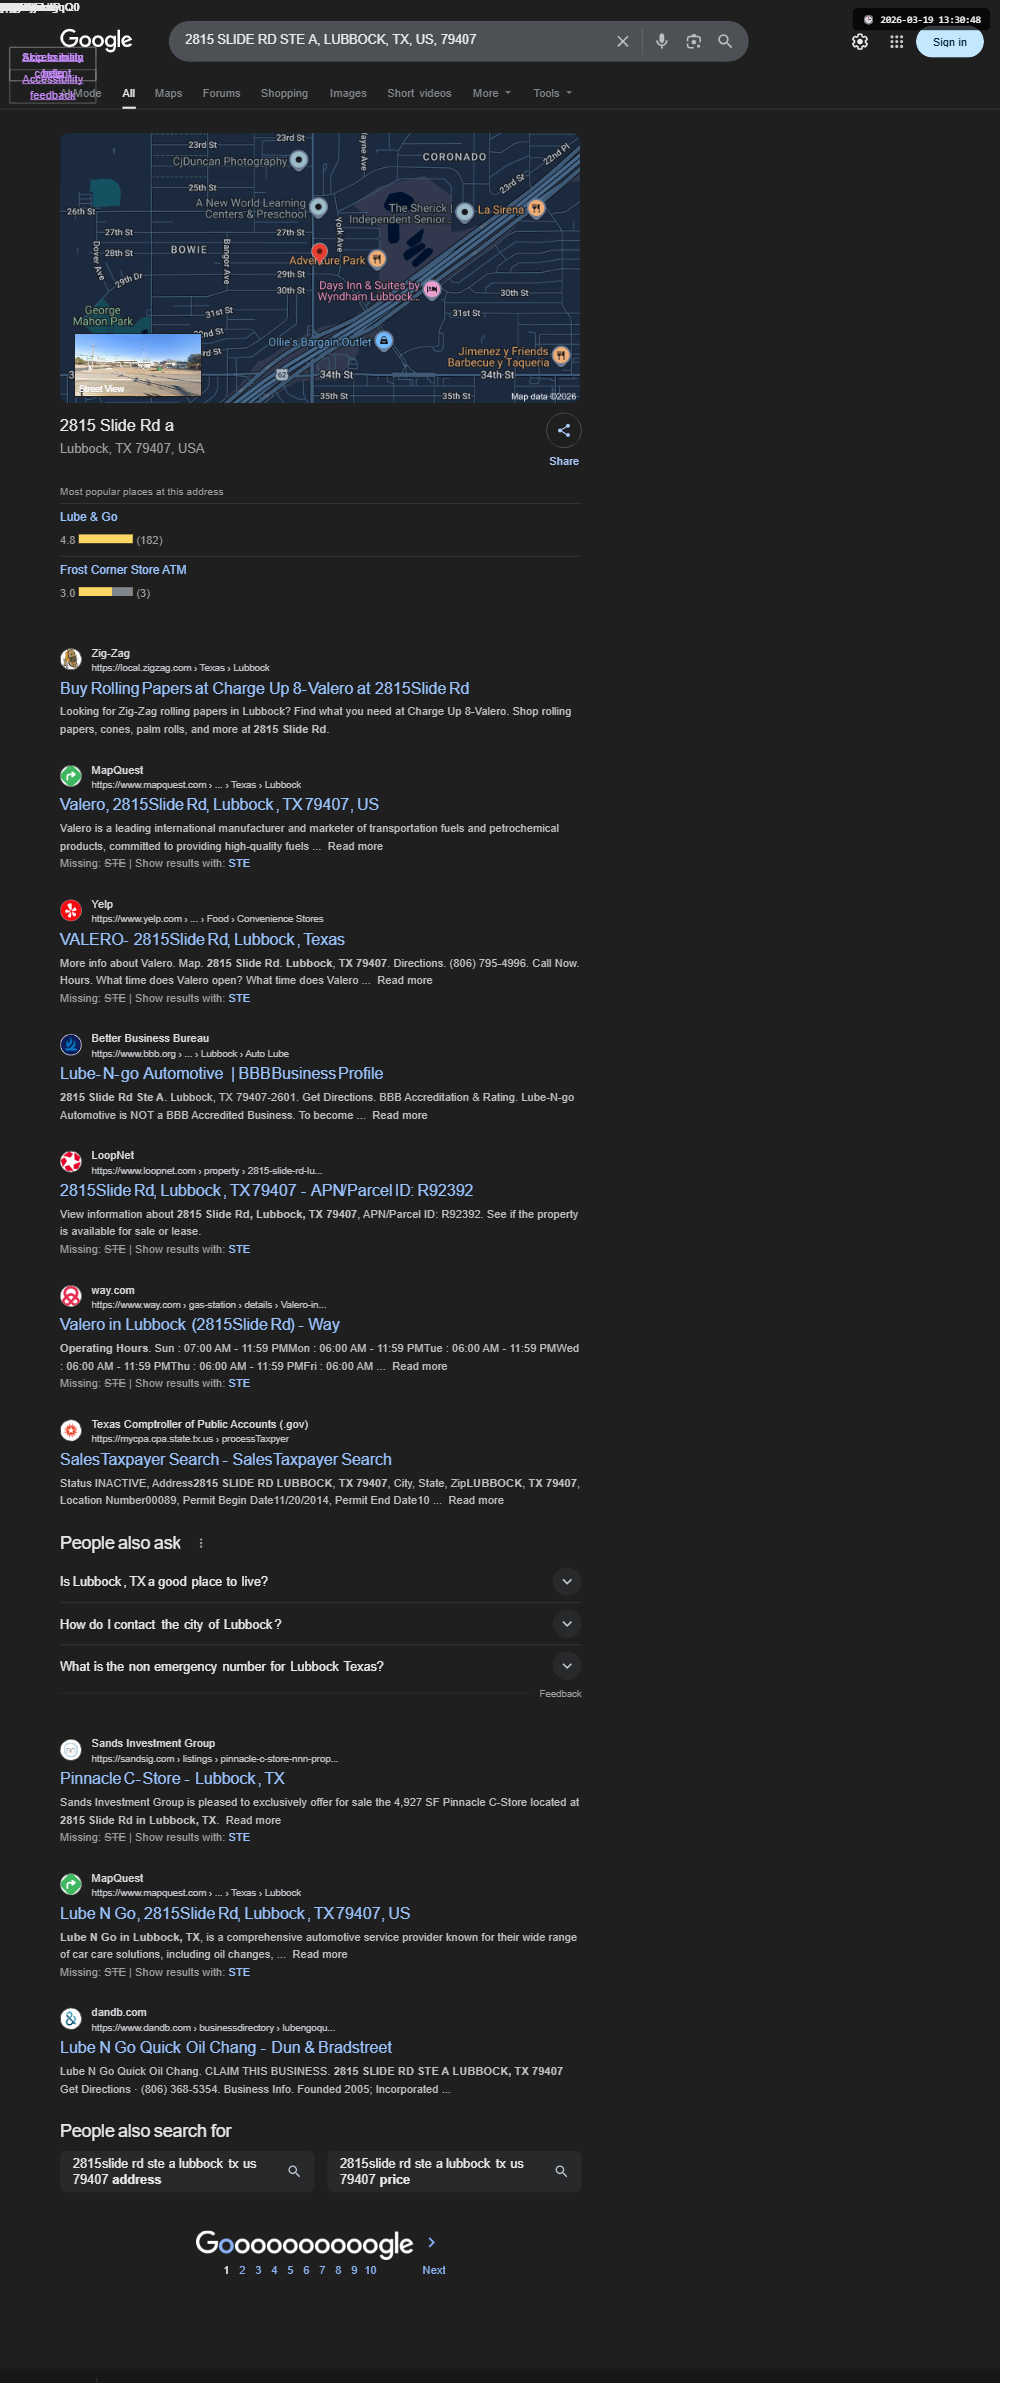The height and width of the screenshot is (2383, 1012).
Task: Expand 'Is Lubbock, TX a good place to live?'
Action: 320,1581
